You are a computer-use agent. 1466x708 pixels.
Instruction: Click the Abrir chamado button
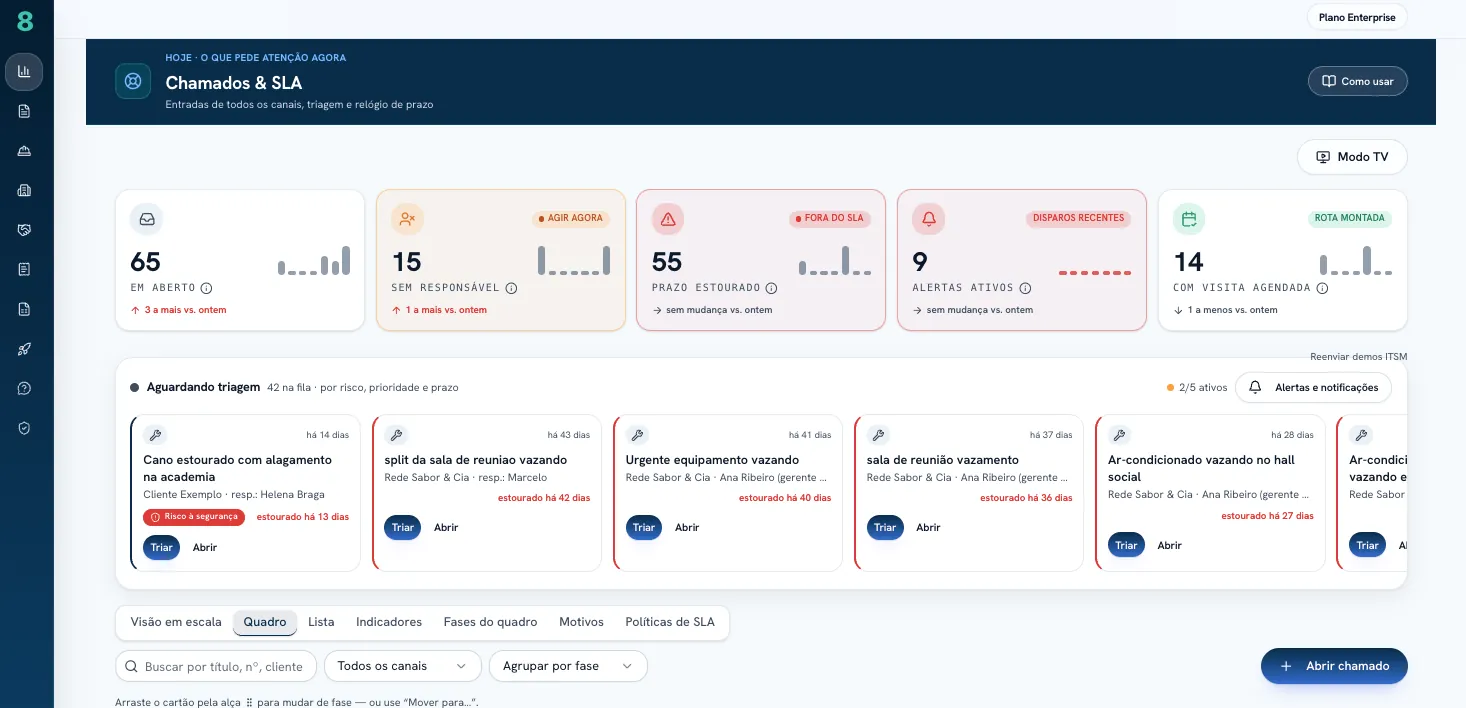click(1334, 666)
